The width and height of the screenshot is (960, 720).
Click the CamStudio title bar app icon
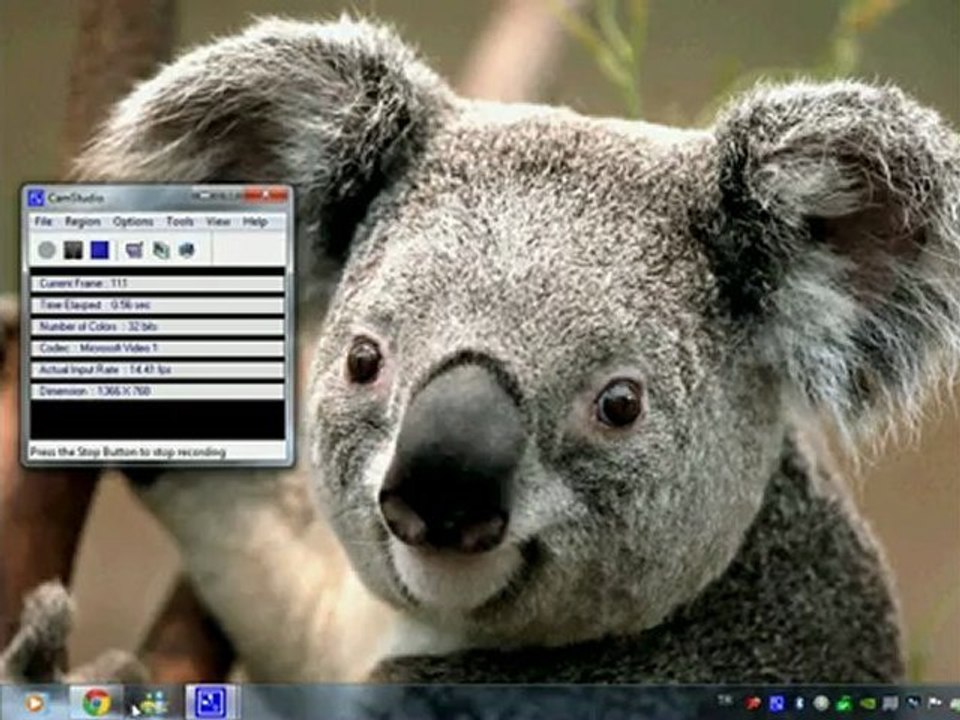coord(36,198)
